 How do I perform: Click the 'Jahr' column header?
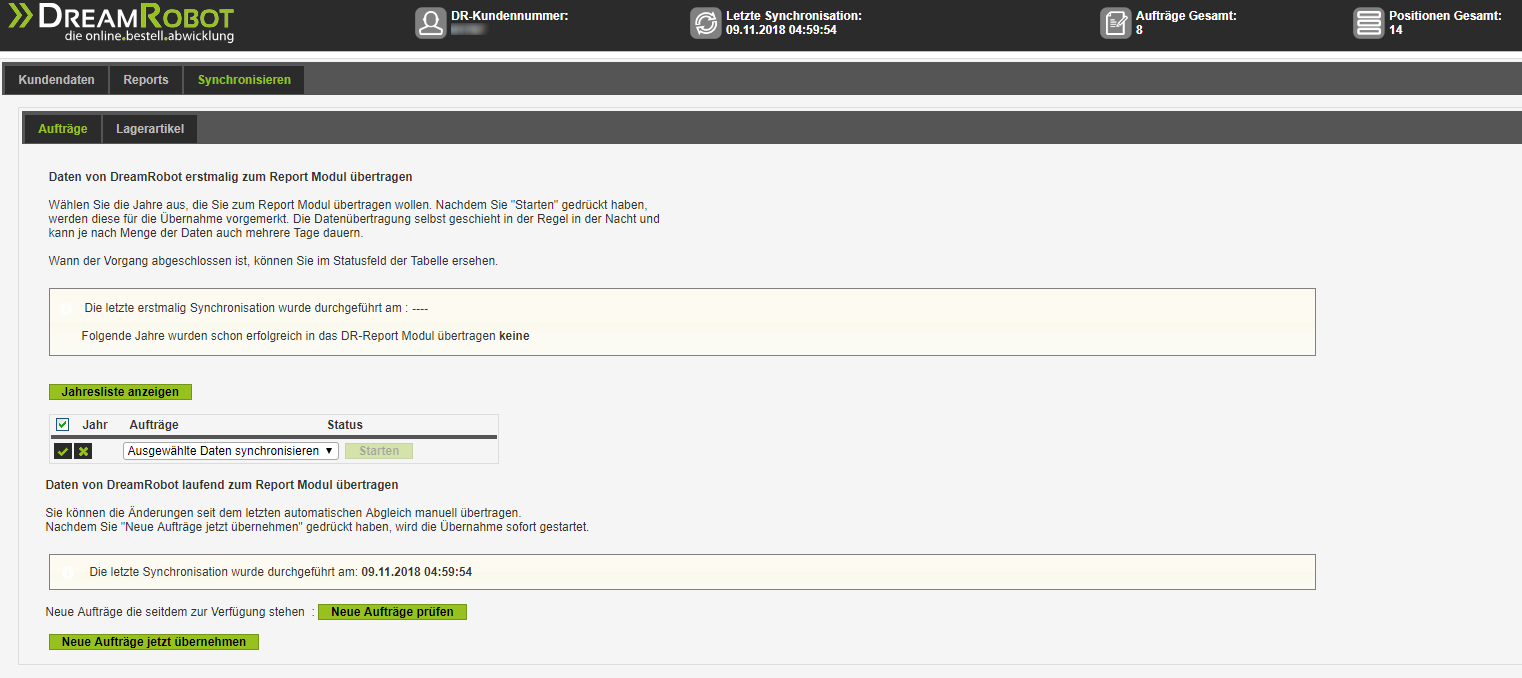[95, 425]
